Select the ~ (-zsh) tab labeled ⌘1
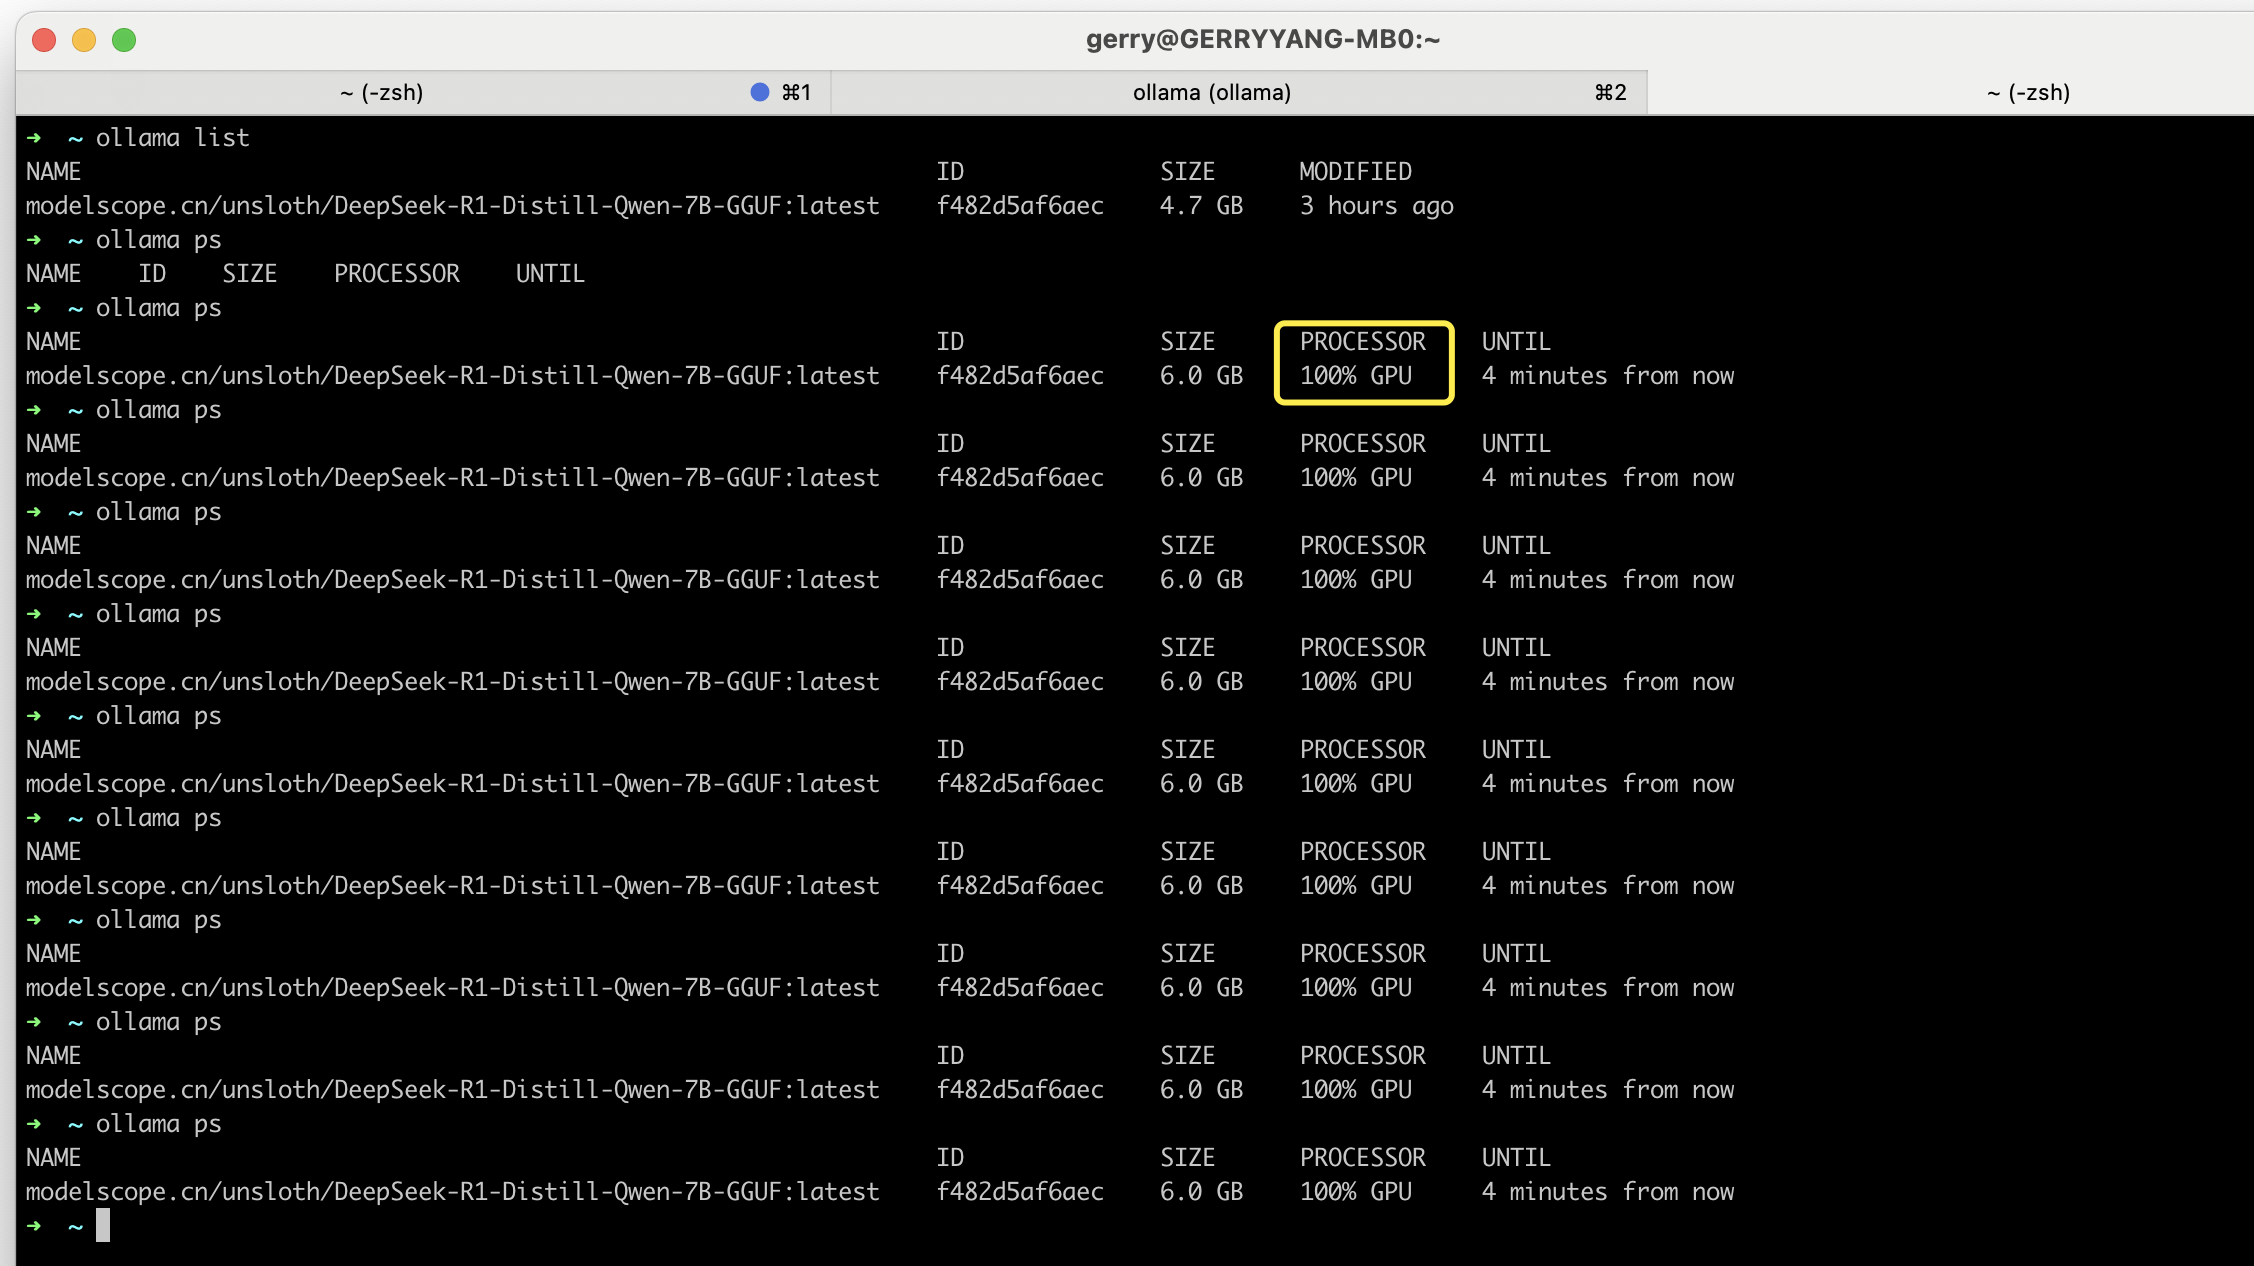 pyautogui.click(x=424, y=93)
